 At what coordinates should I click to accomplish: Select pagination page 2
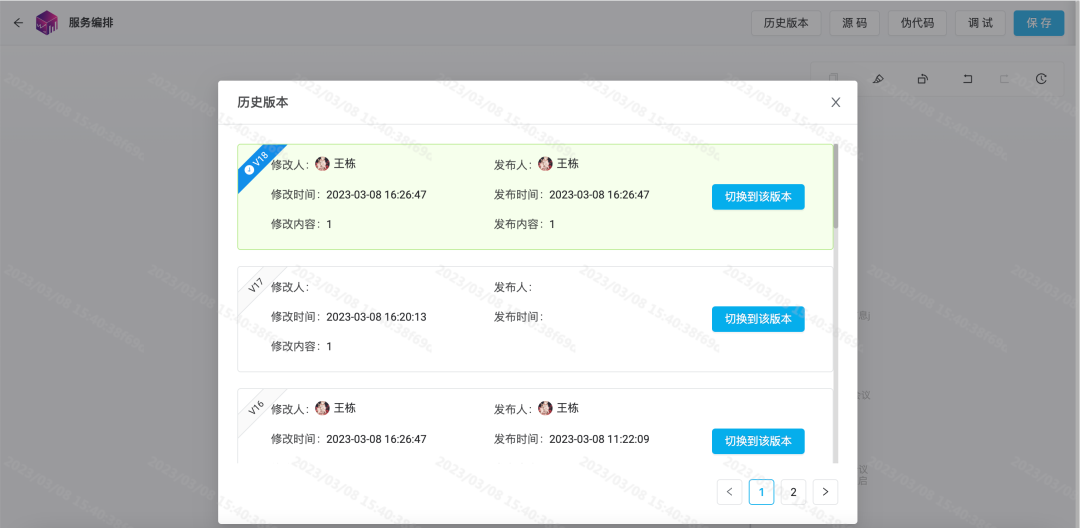click(x=793, y=492)
